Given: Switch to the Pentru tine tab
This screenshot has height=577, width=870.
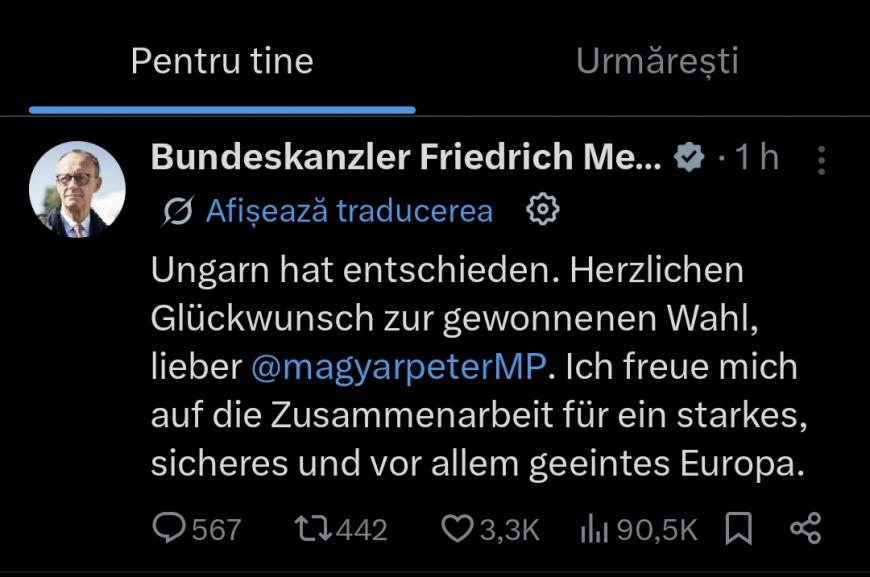Looking at the screenshot, I should point(222,62).
